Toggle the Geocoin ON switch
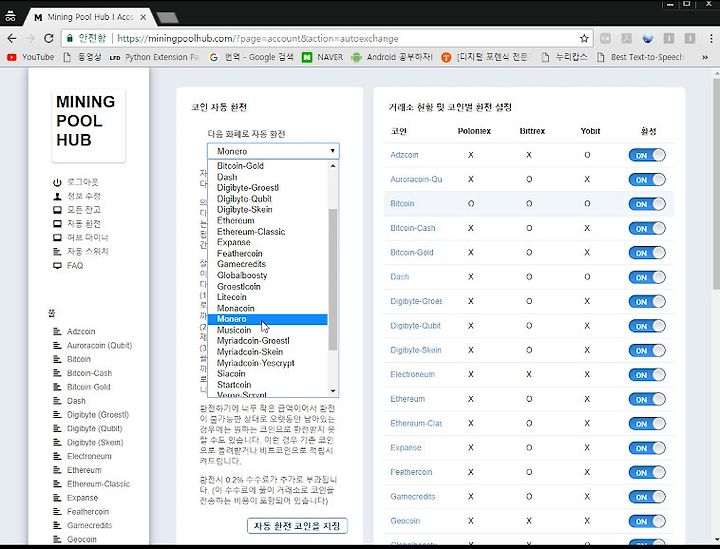Screen dimensions: 720x549 pos(647,521)
